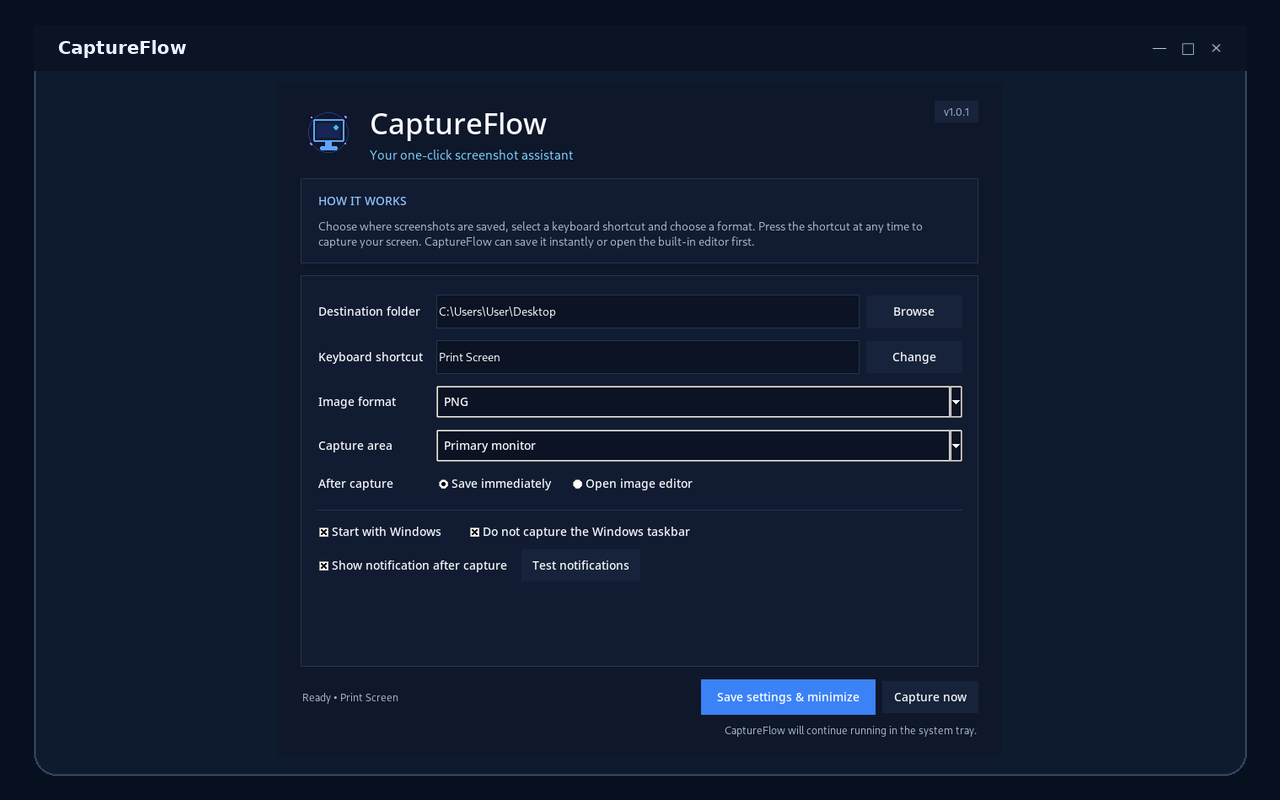Click the 'Your one-click screenshot assistant' tagline

point(471,155)
